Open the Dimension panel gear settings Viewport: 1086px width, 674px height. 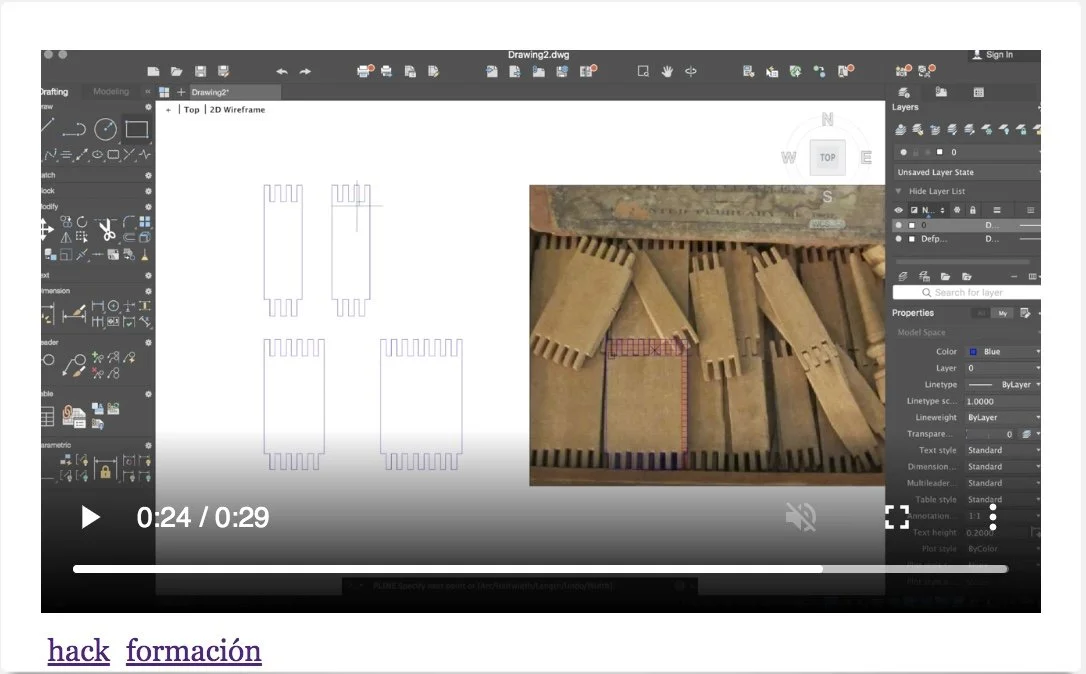(148, 291)
